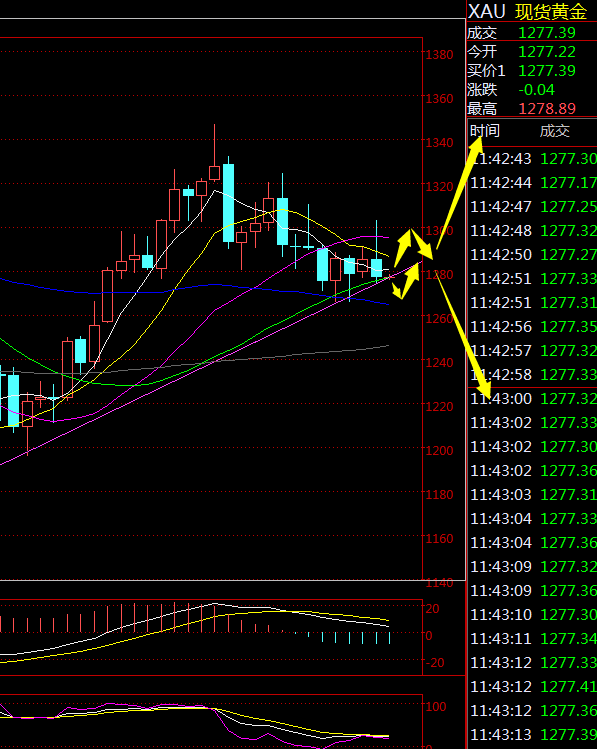Viewport: 597px width, 749px height.
Task: Select the 买价1 bid label
Action: (486, 71)
